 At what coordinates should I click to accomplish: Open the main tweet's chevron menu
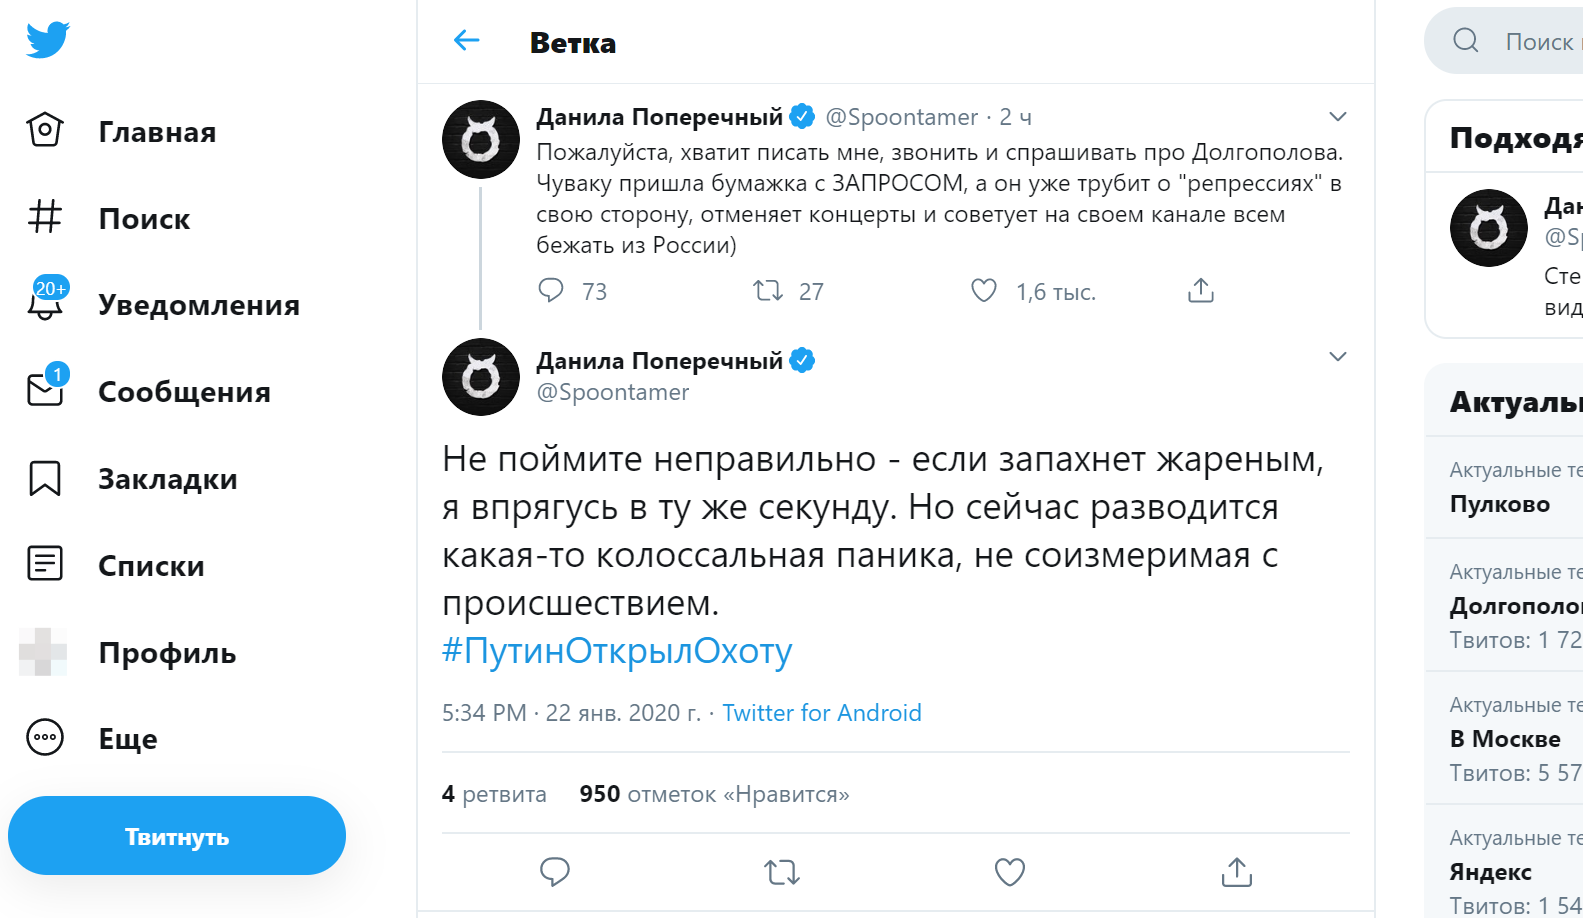point(1337,357)
